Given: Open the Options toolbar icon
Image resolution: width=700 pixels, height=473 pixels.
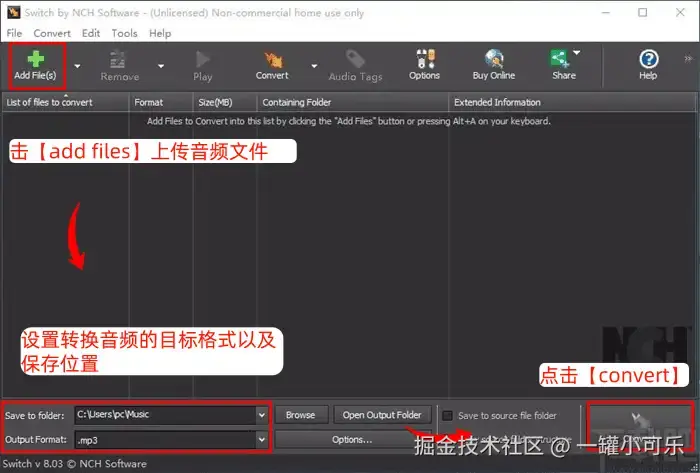Looking at the screenshot, I should pos(425,66).
